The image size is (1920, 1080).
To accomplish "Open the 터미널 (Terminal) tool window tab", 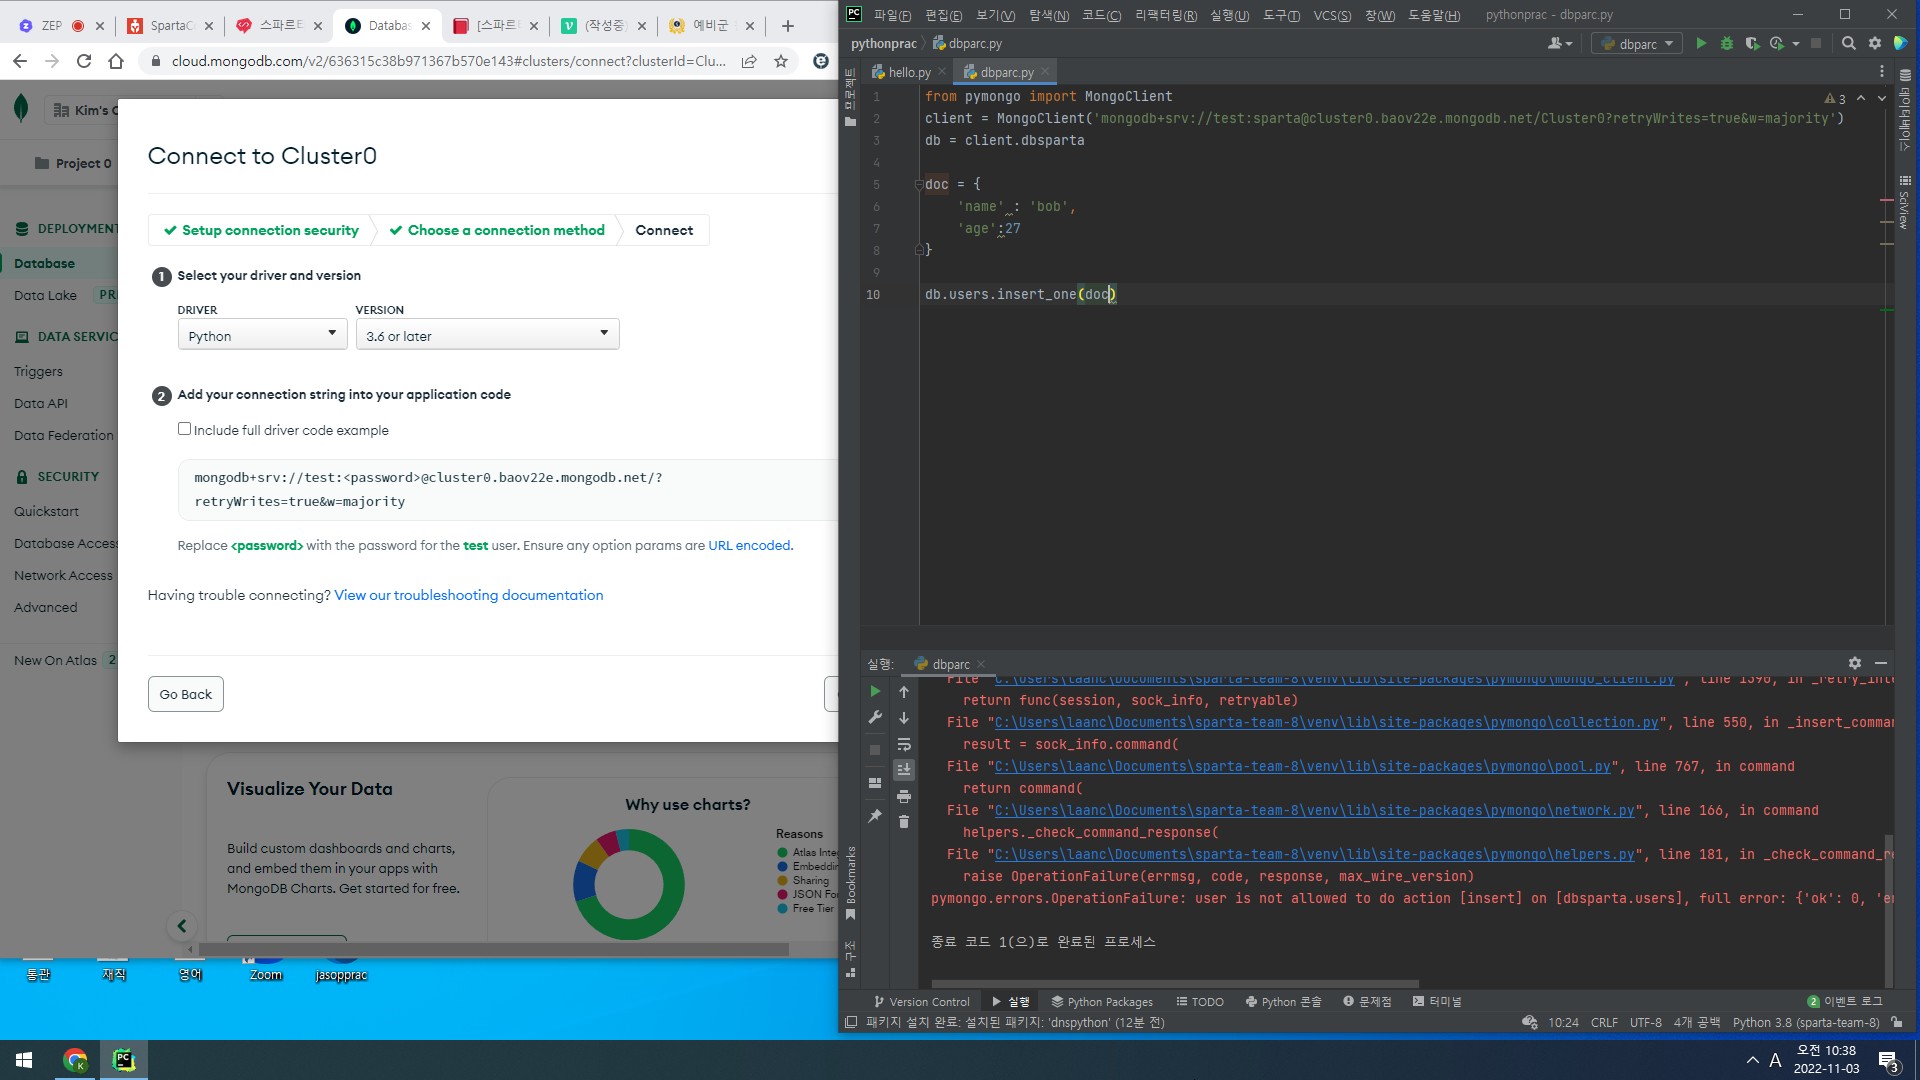I will click(x=1437, y=1001).
